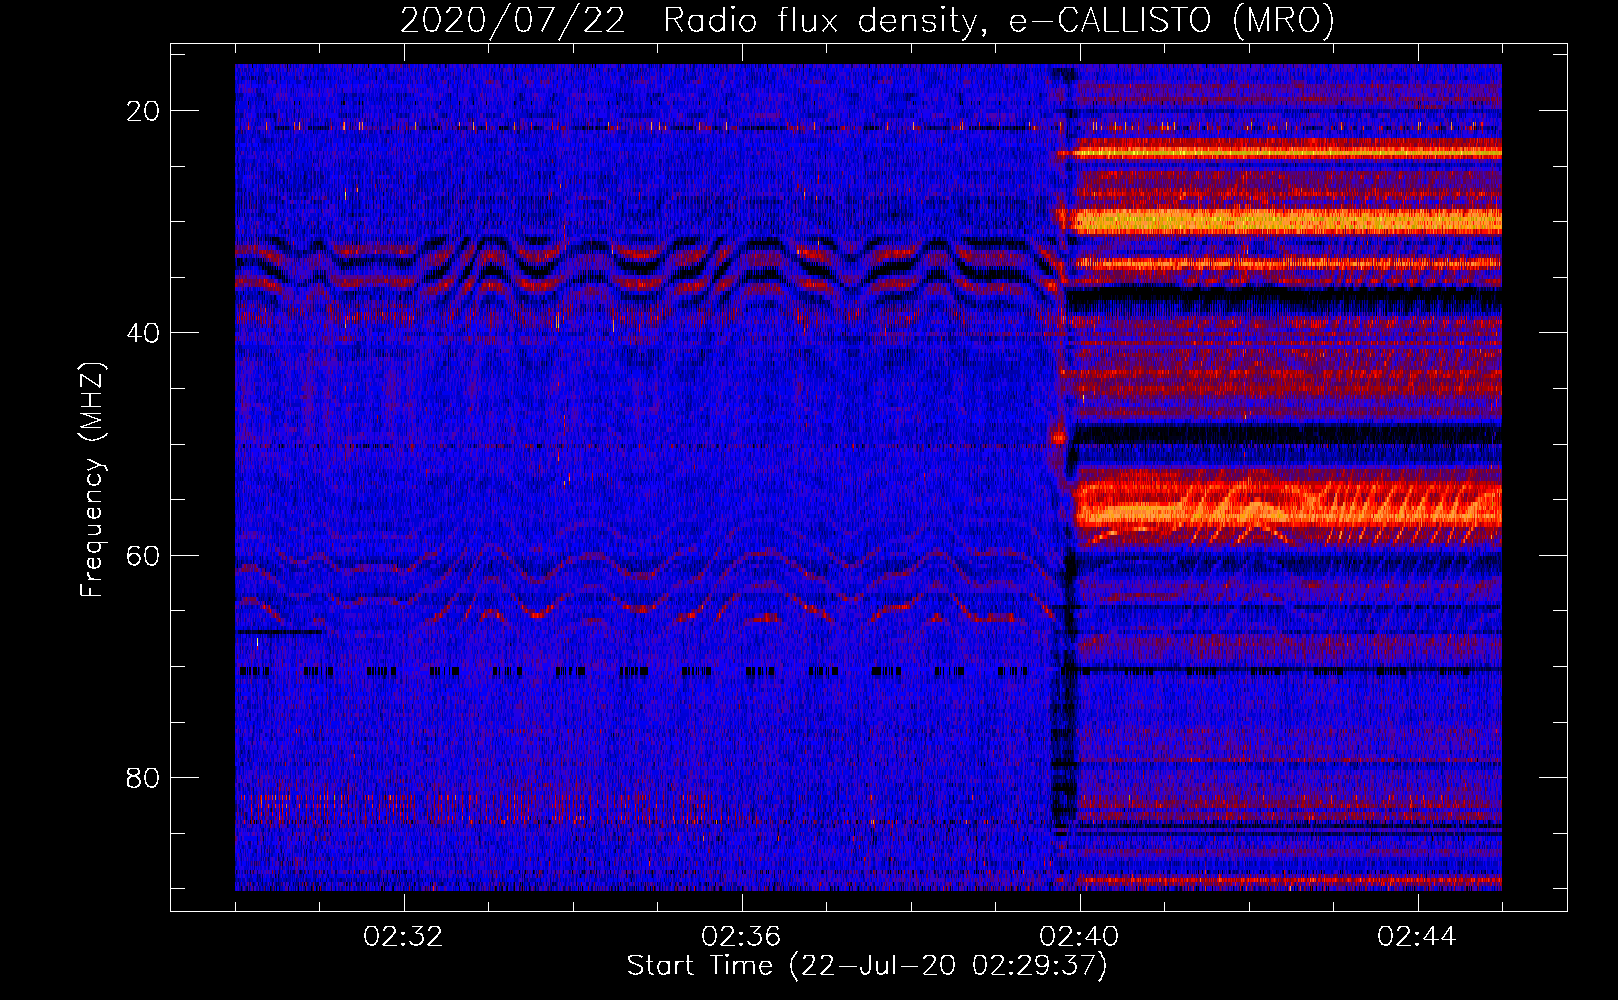Click the 20 MHz frequency tick label
This screenshot has height=1000, width=1618.
coord(144,111)
